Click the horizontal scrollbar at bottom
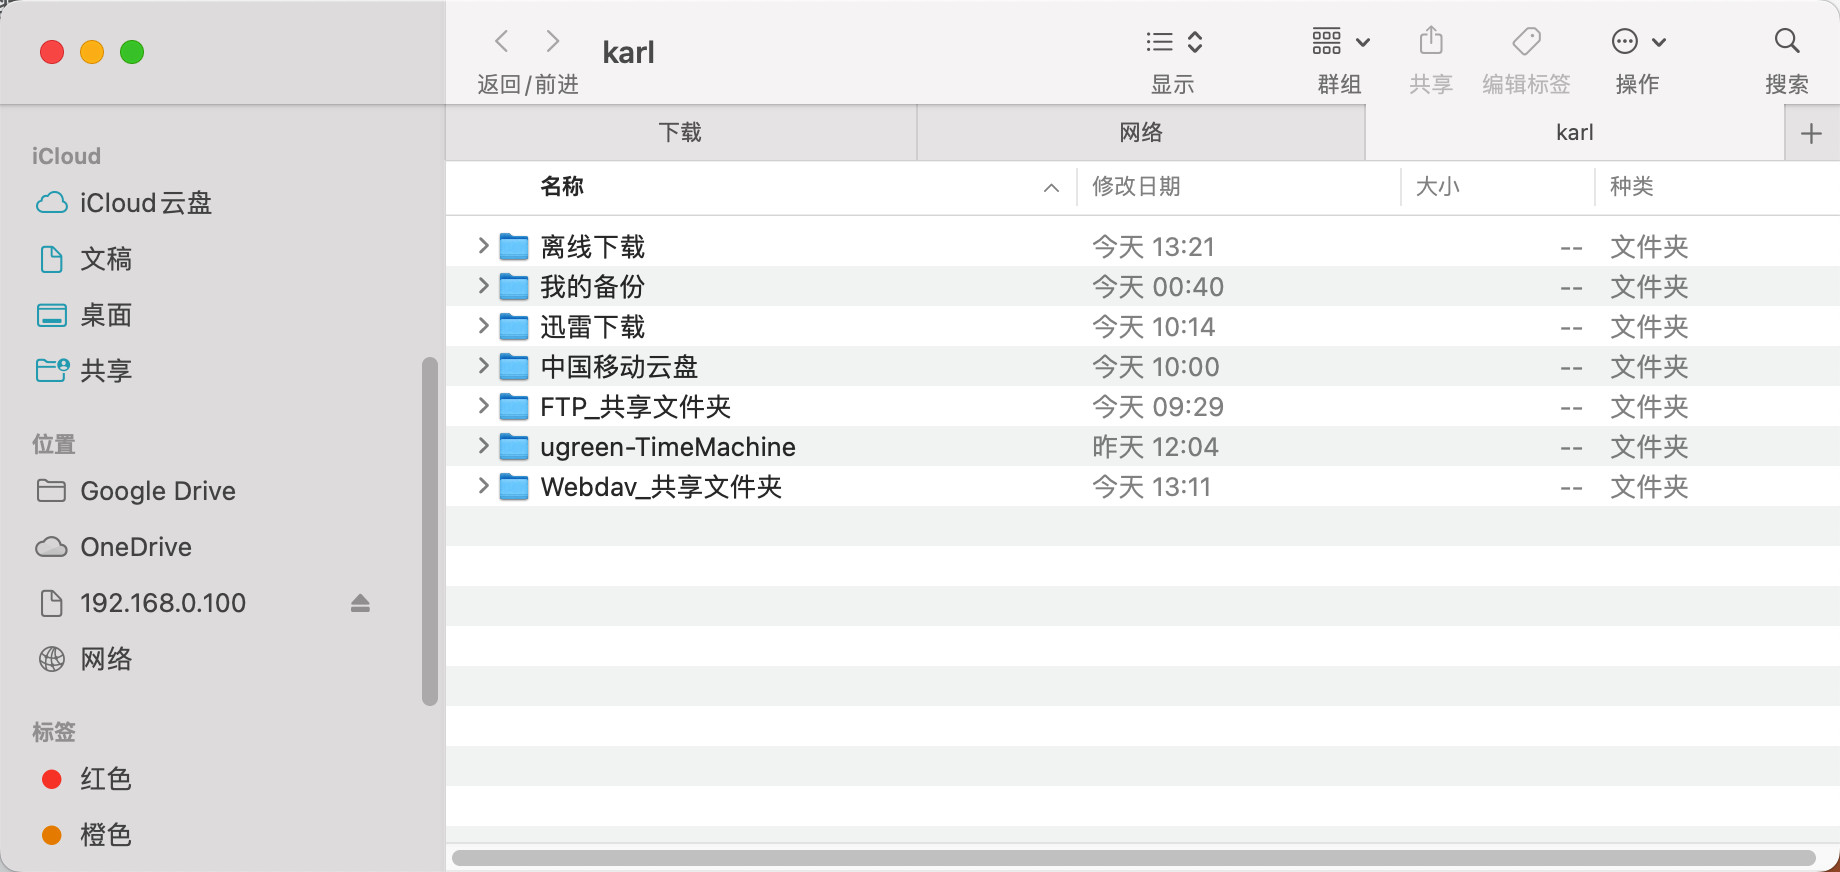 pyautogui.click(x=1134, y=858)
